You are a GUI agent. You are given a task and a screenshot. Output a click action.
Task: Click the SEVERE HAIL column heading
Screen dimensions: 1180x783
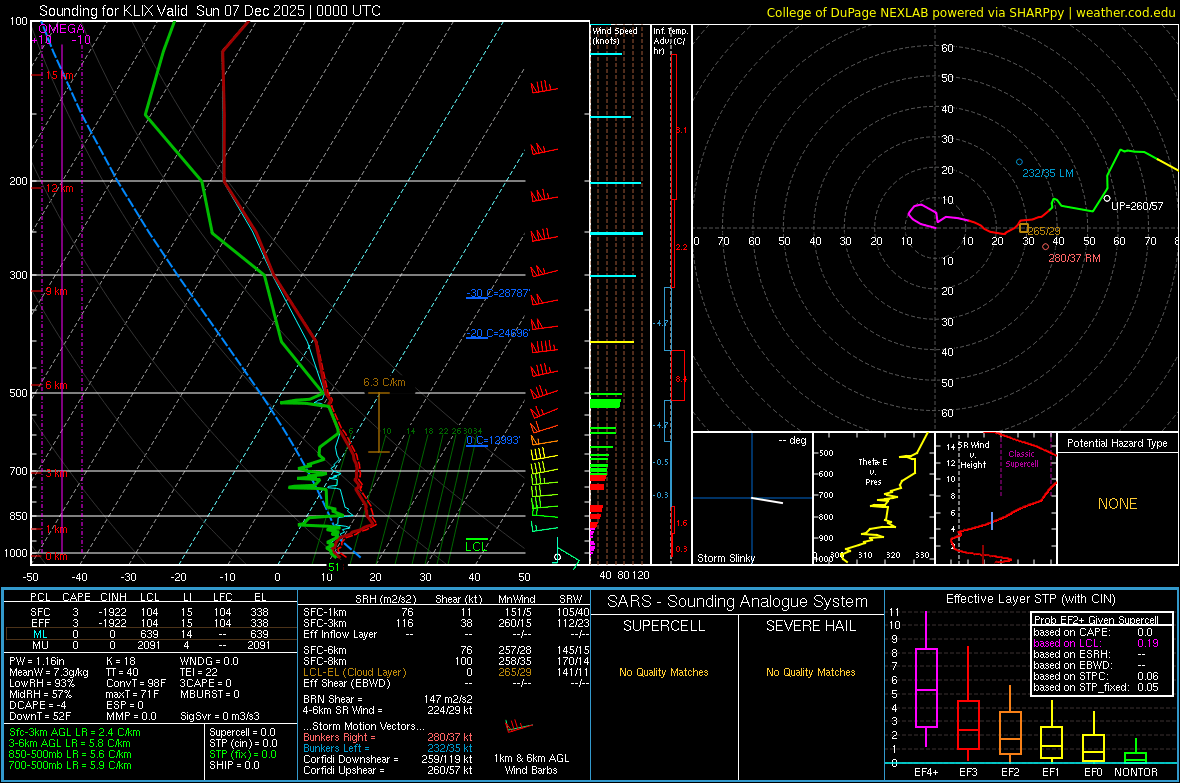pos(810,626)
